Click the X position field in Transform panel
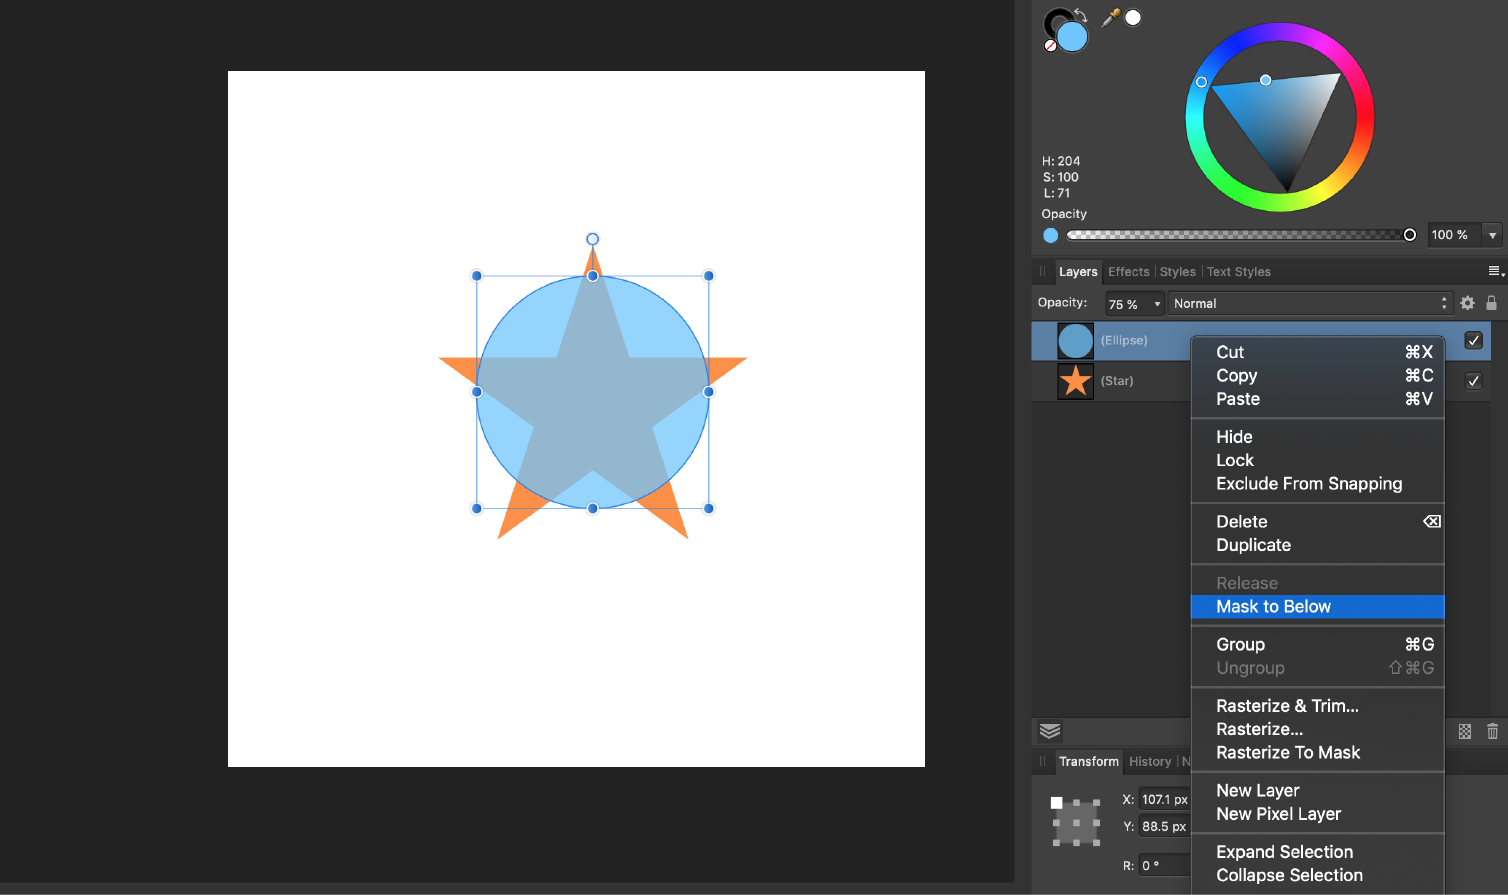 1163,798
